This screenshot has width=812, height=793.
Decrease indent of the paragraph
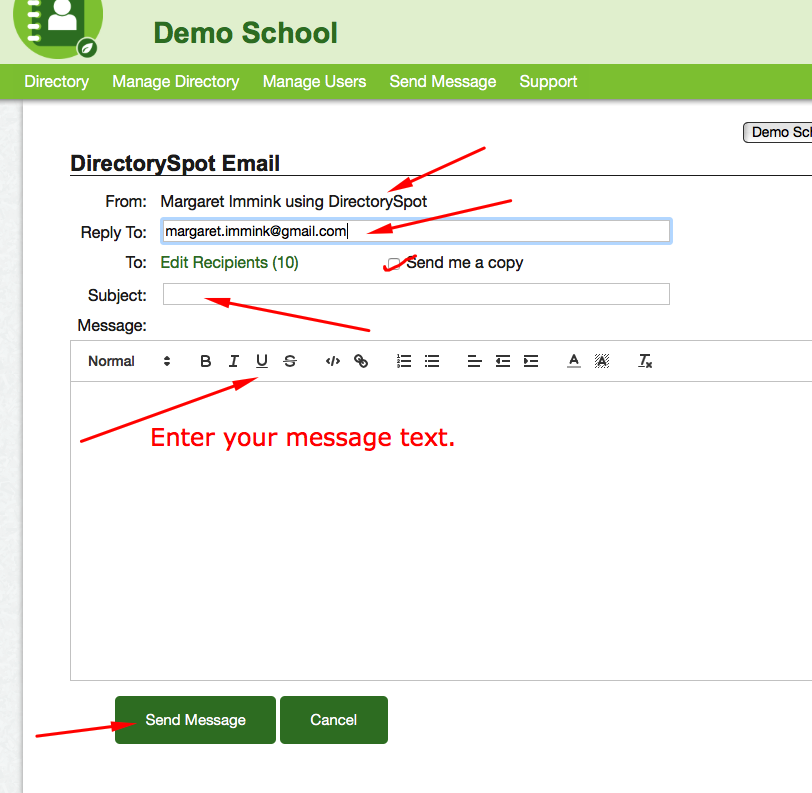[x=503, y=361]
